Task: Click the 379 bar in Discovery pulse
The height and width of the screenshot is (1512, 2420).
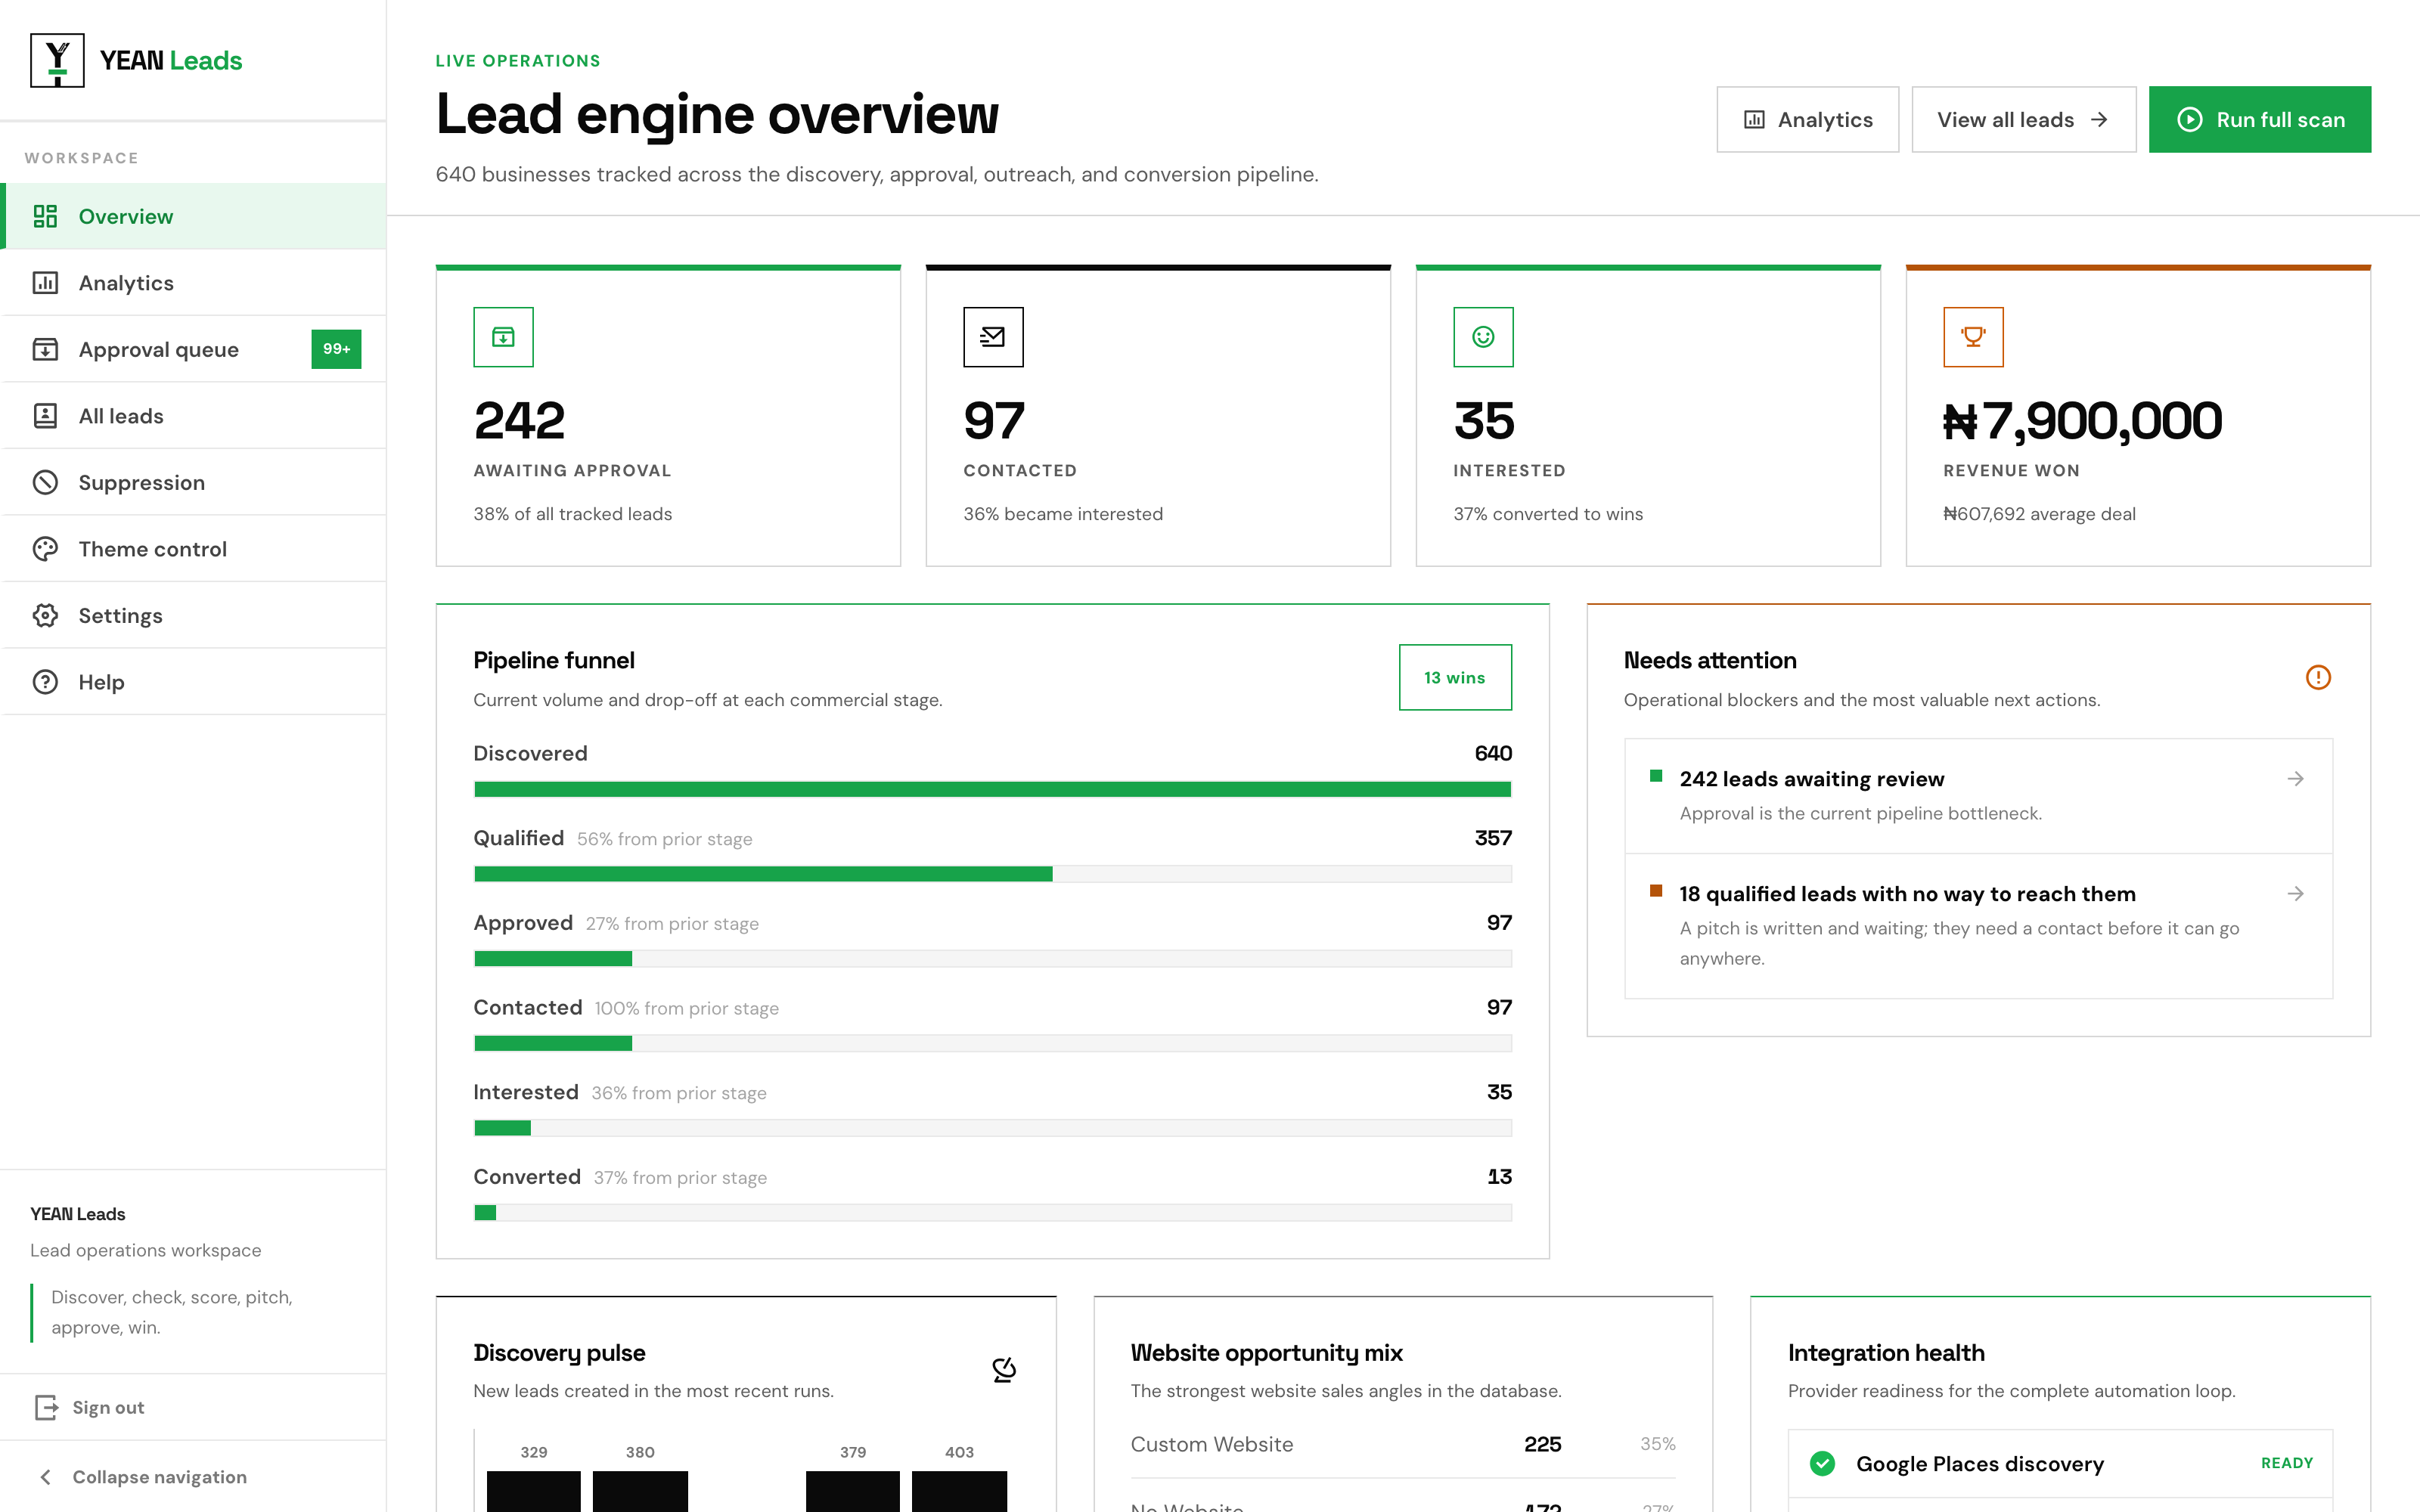Action: 853,1490
